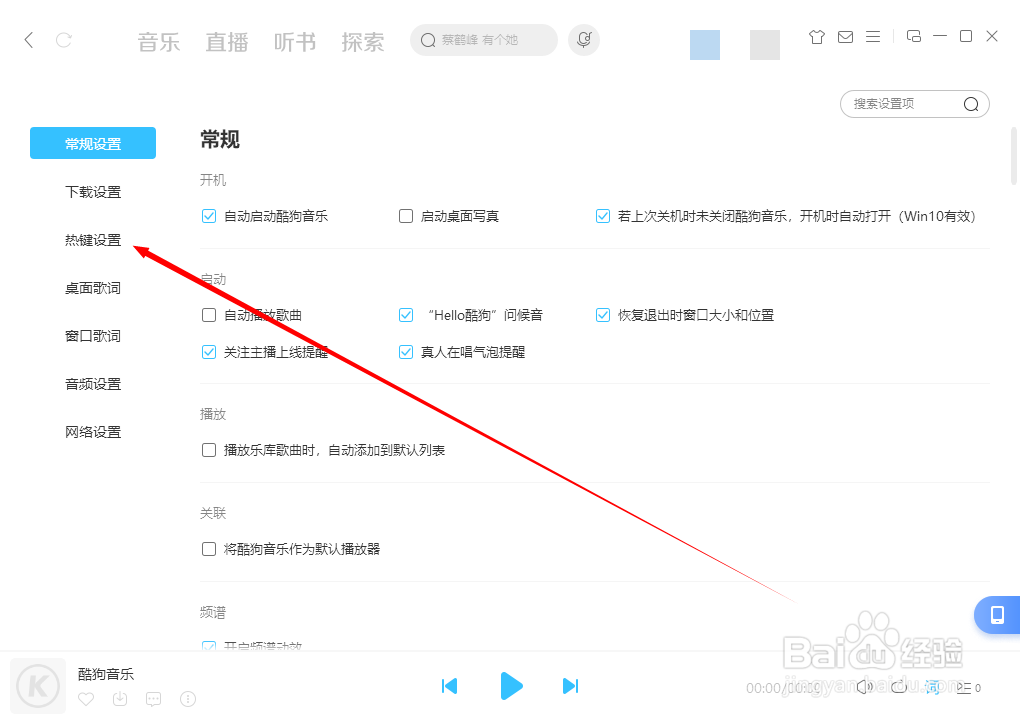Go back using the left arrow

coord(29,40)
